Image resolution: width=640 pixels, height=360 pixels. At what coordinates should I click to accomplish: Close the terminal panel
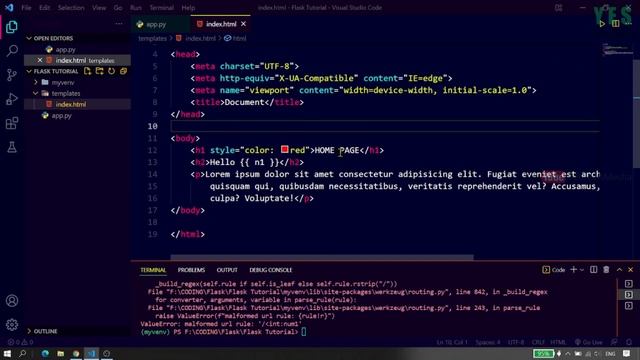[x=631, y=270]
